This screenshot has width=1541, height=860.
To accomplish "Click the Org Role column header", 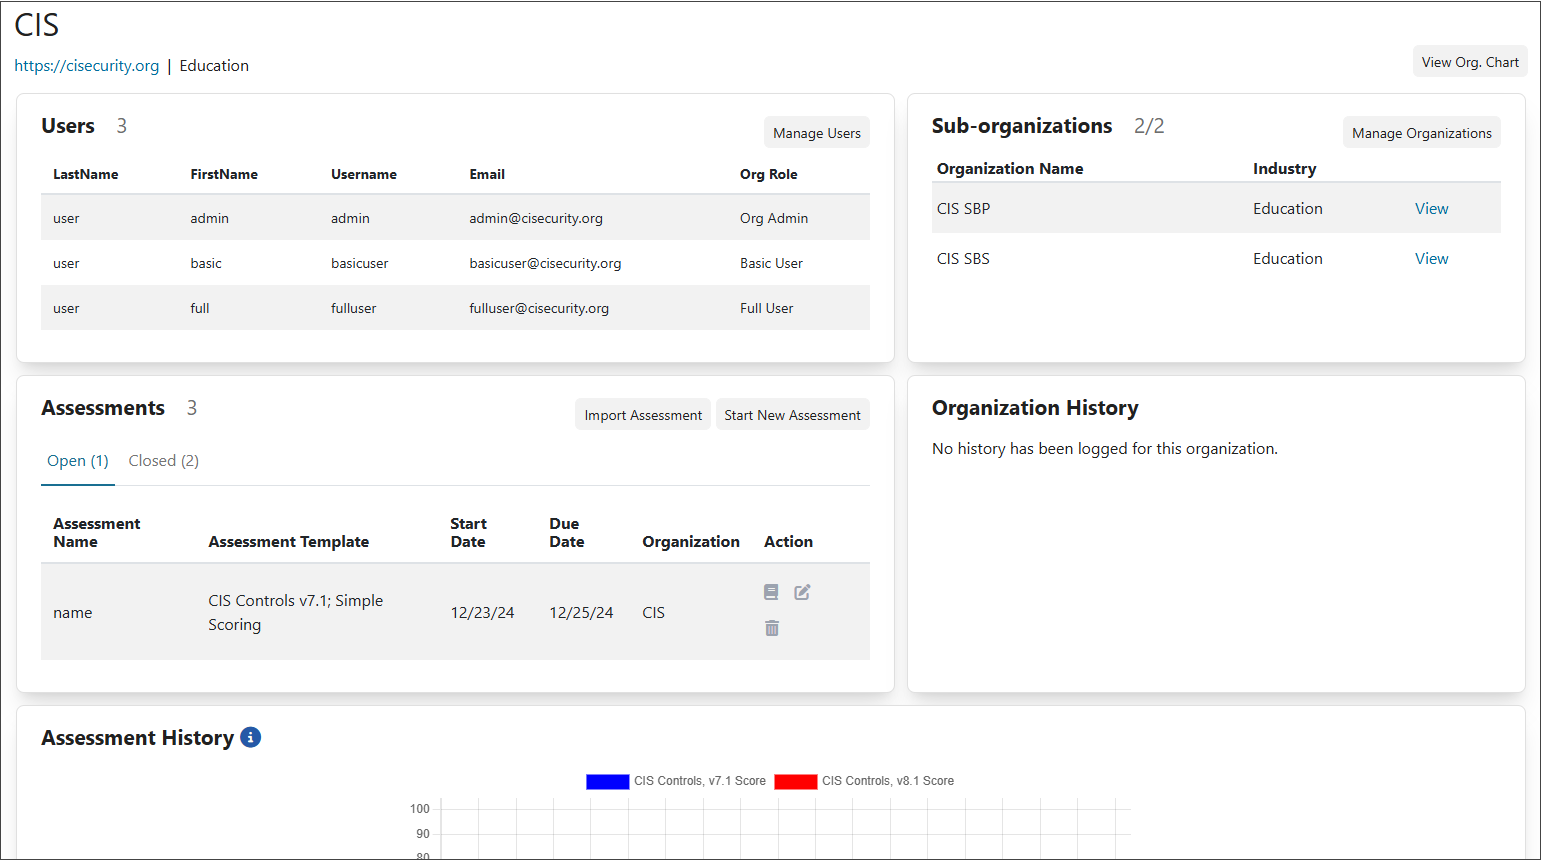I will (x=769, y=174).
